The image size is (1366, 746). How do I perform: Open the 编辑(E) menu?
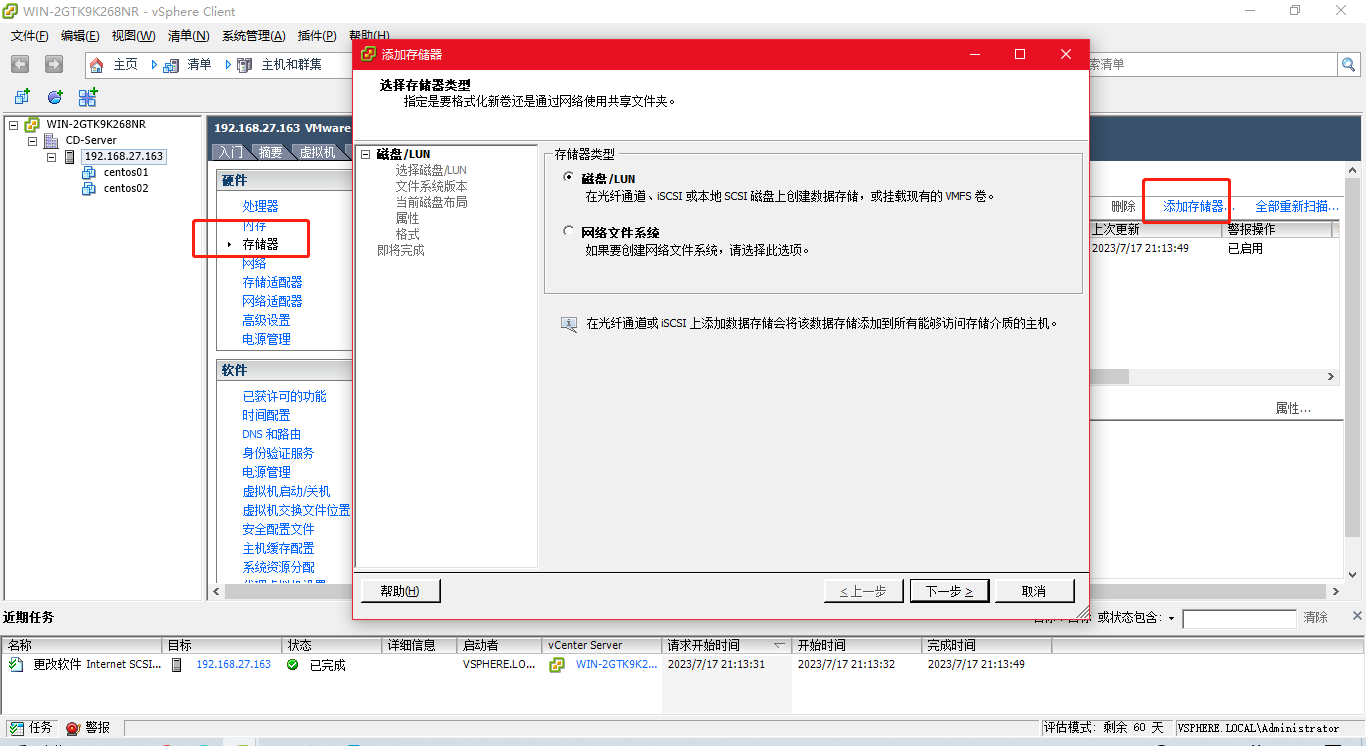(x=81, y=36)
